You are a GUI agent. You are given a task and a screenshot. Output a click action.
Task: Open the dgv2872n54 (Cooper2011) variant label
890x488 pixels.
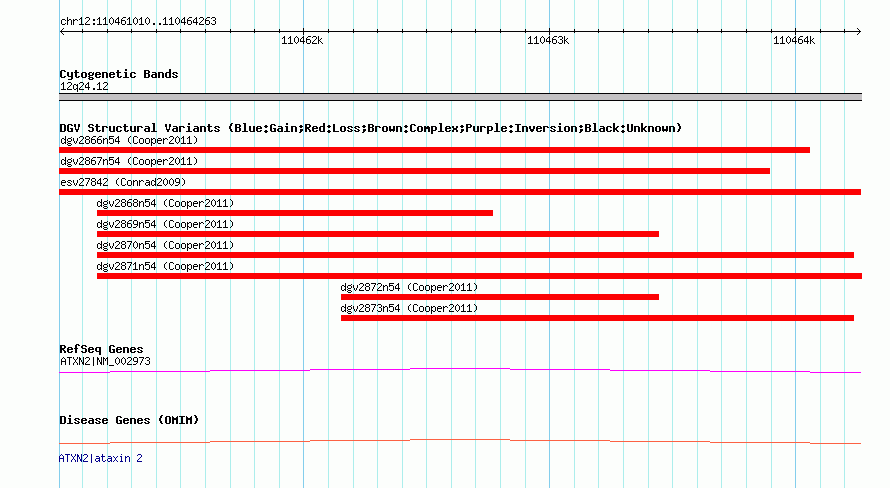[409, 287]
